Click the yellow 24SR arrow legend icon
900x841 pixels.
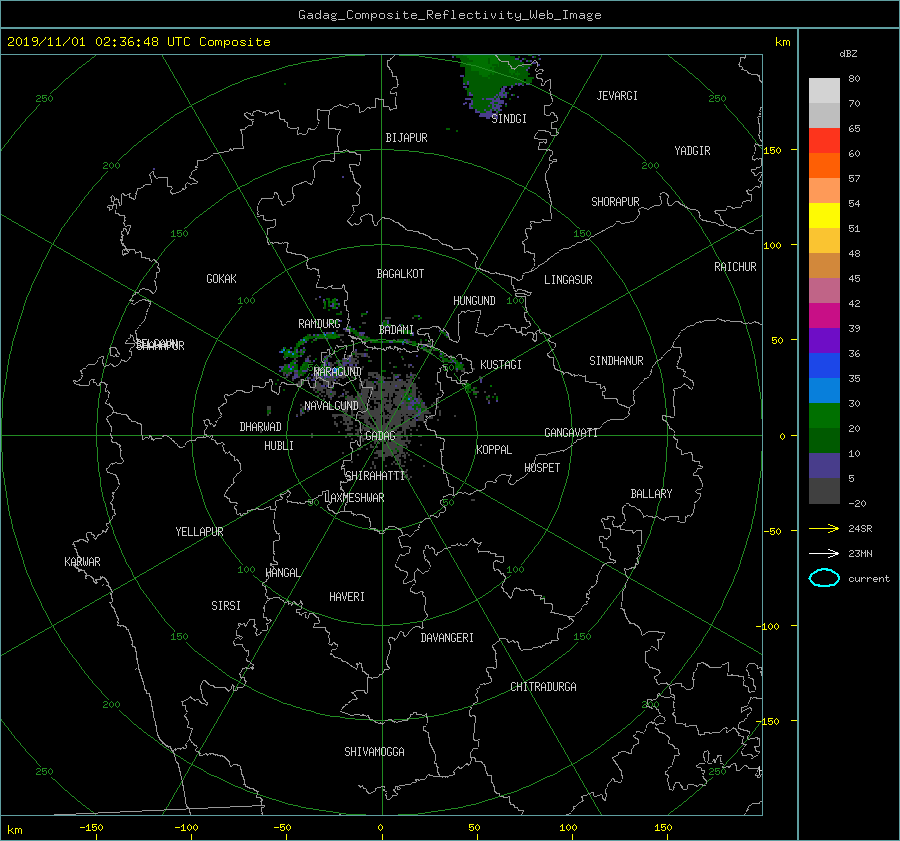point(824,528)
